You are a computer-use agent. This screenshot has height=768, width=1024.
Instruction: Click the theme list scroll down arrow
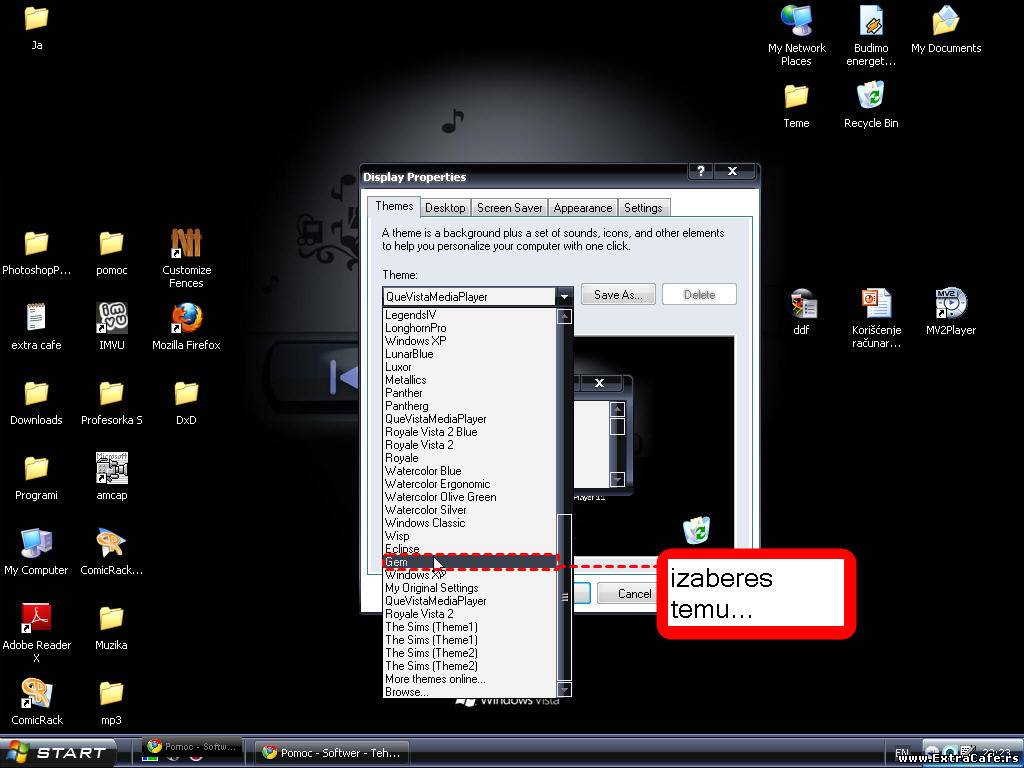click(x=564, y=690)
